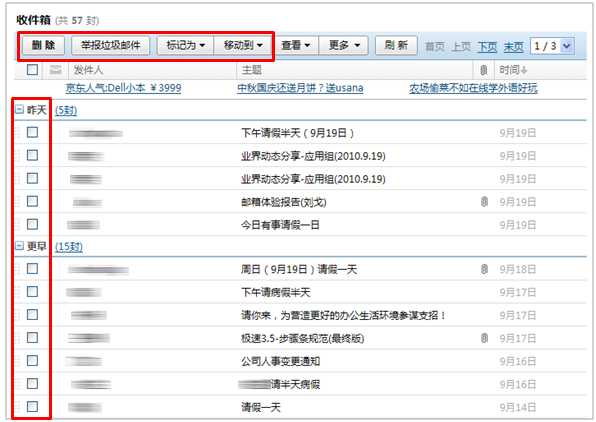Open the page selector 1 / 3 dropdown
Viewport: 596px width, 422px height.
(x=552, y=46)
